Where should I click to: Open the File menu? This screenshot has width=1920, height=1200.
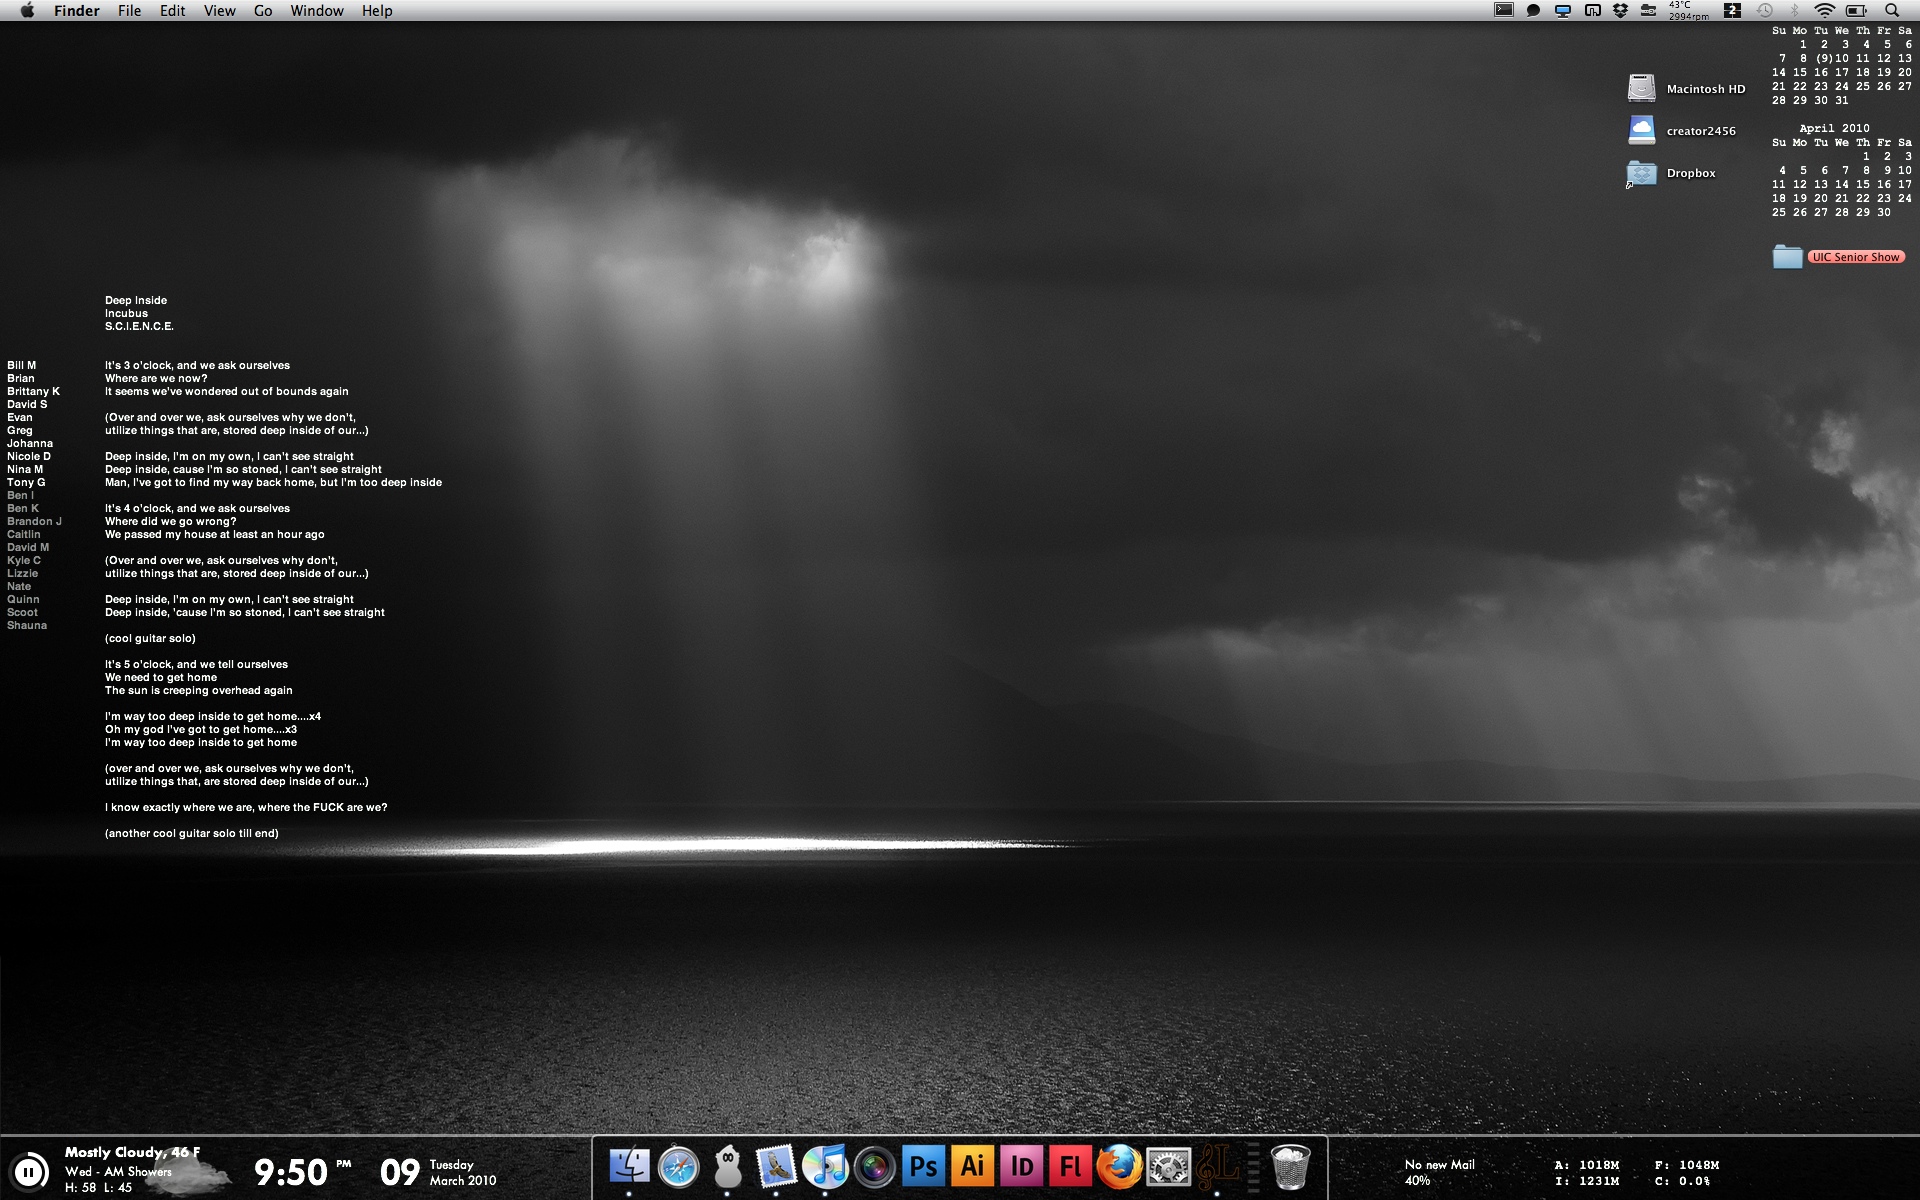129,10
